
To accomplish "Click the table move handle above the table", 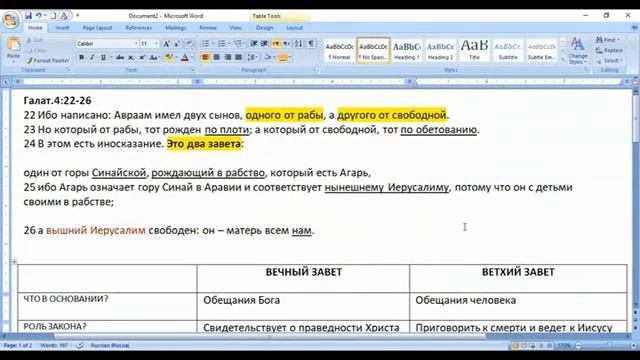I will pos(14,262).
